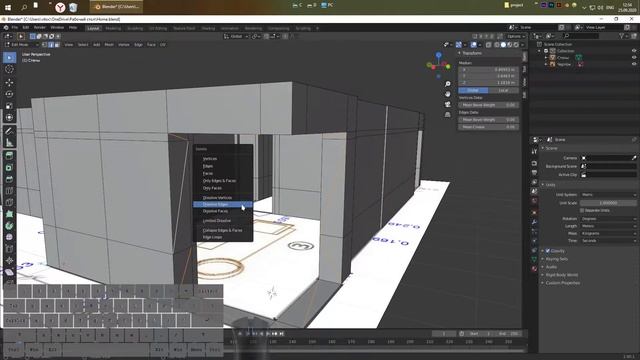Adjust the Mean Crease slider
The image size is (640, 360).
tap(489, 127)
